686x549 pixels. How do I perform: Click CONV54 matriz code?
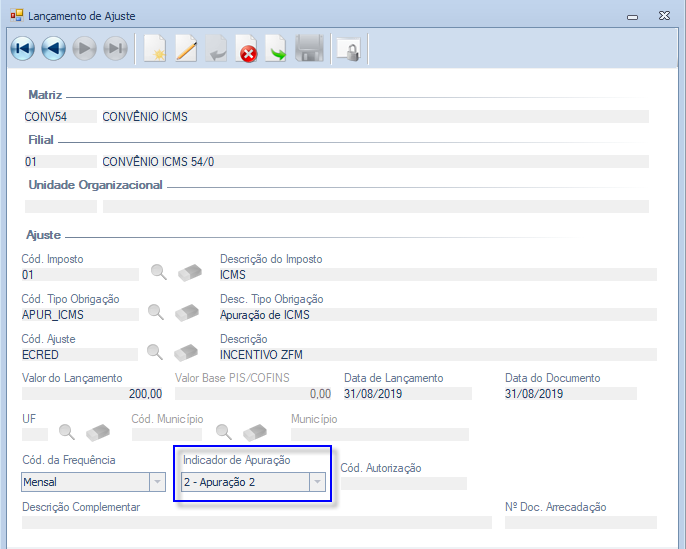(x=46, y=117)
